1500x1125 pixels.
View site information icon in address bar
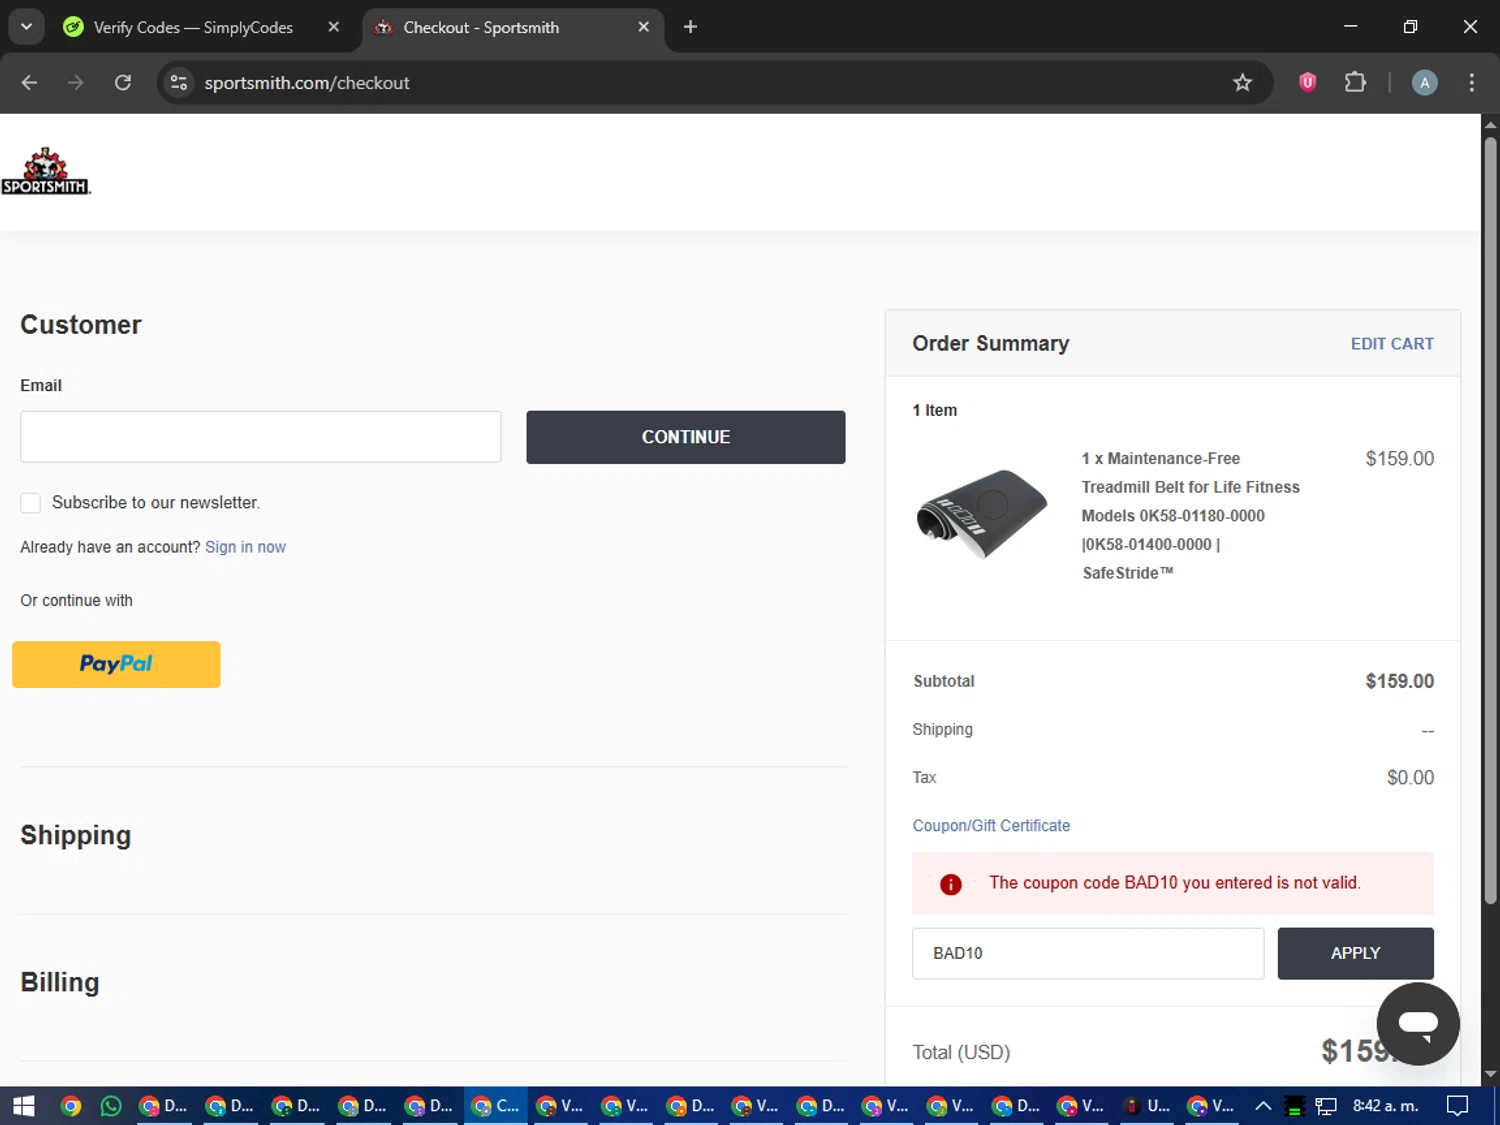179,82
